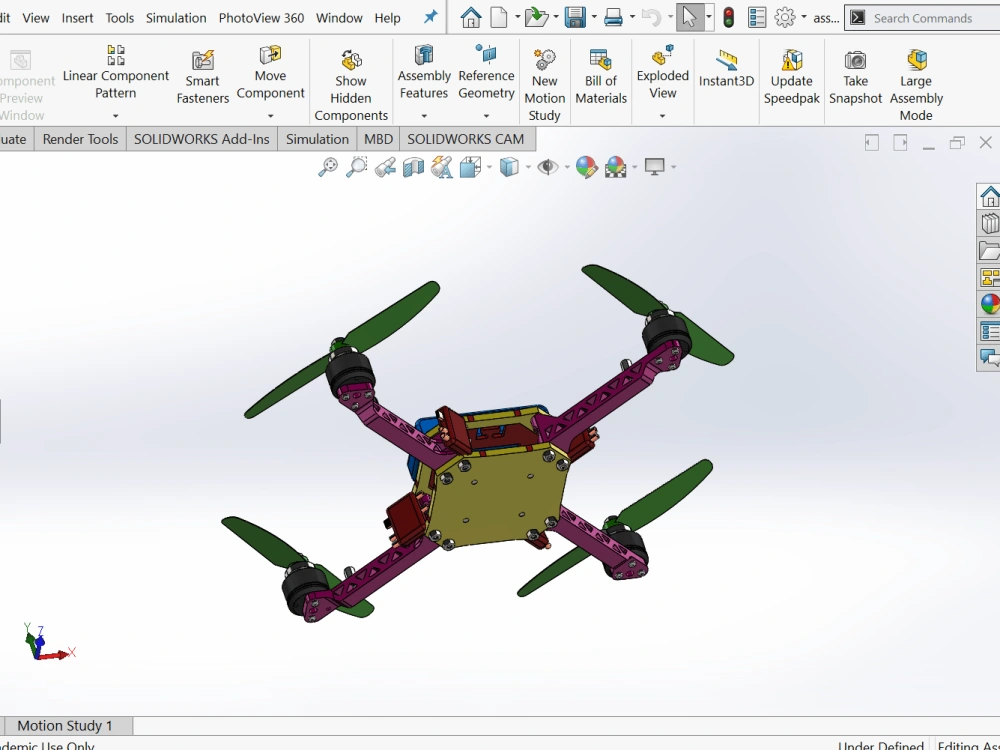Screen dimensions: 1000x750
Task: Take Snapshot of the assembly
Action: click(x=855, y=78)
